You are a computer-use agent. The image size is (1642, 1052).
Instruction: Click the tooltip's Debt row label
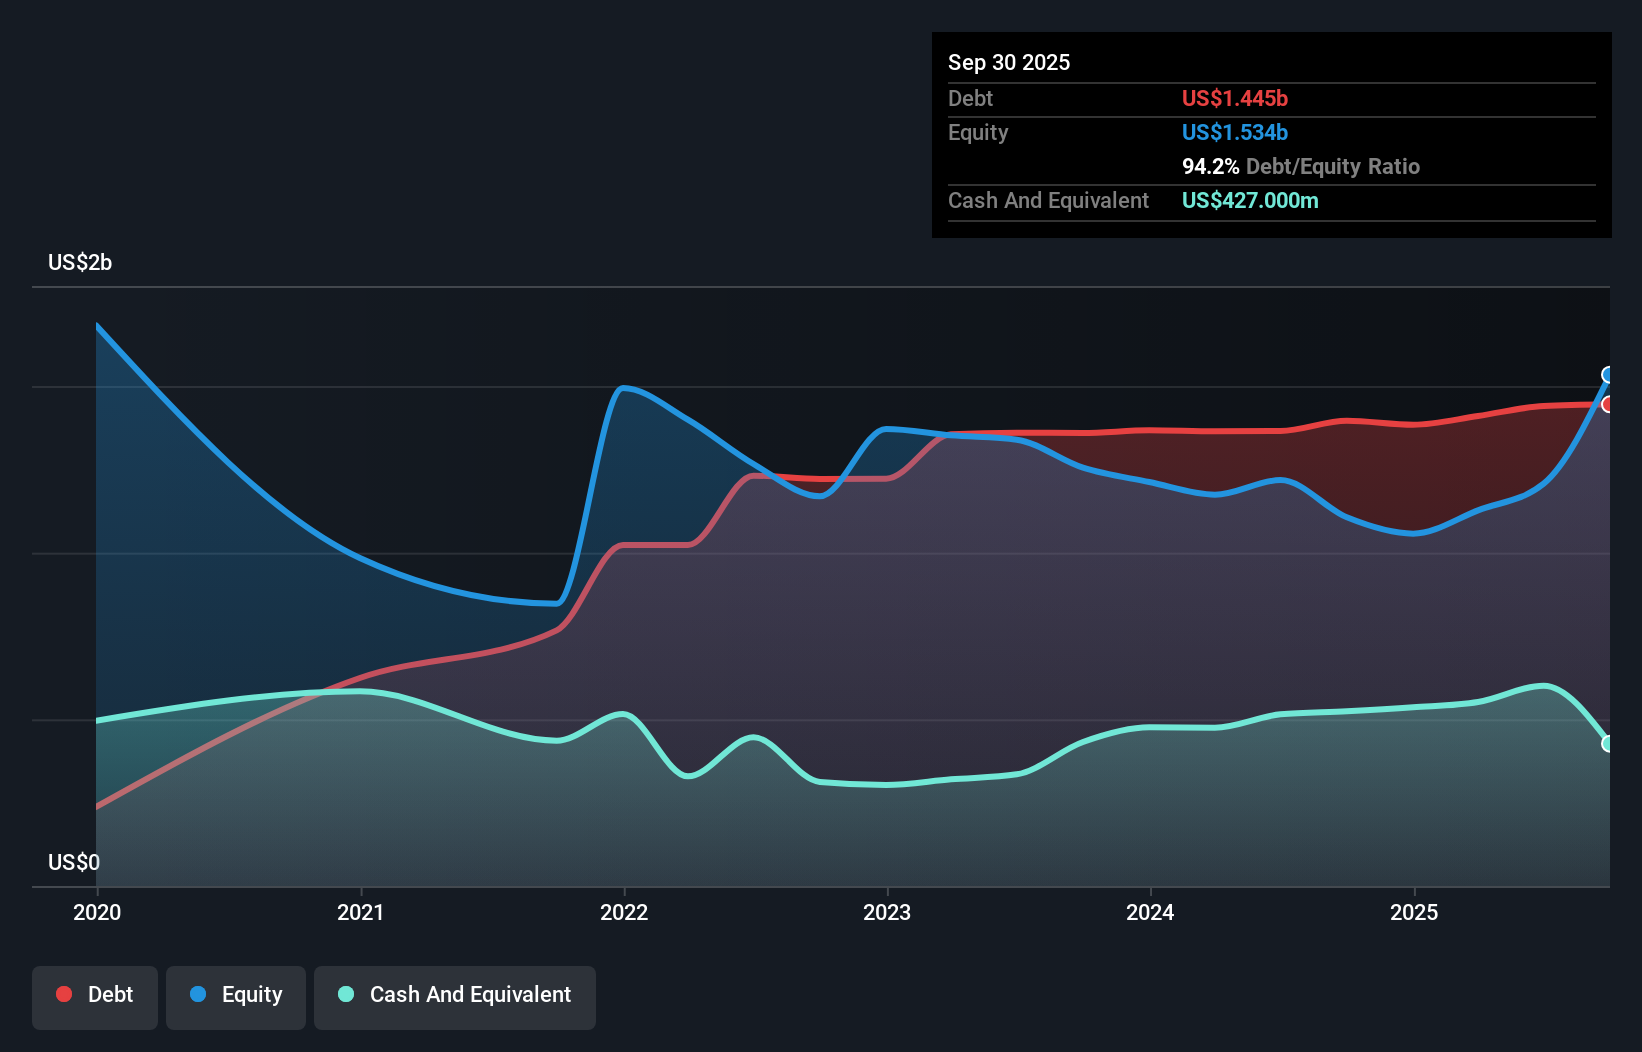click(970, 98)
